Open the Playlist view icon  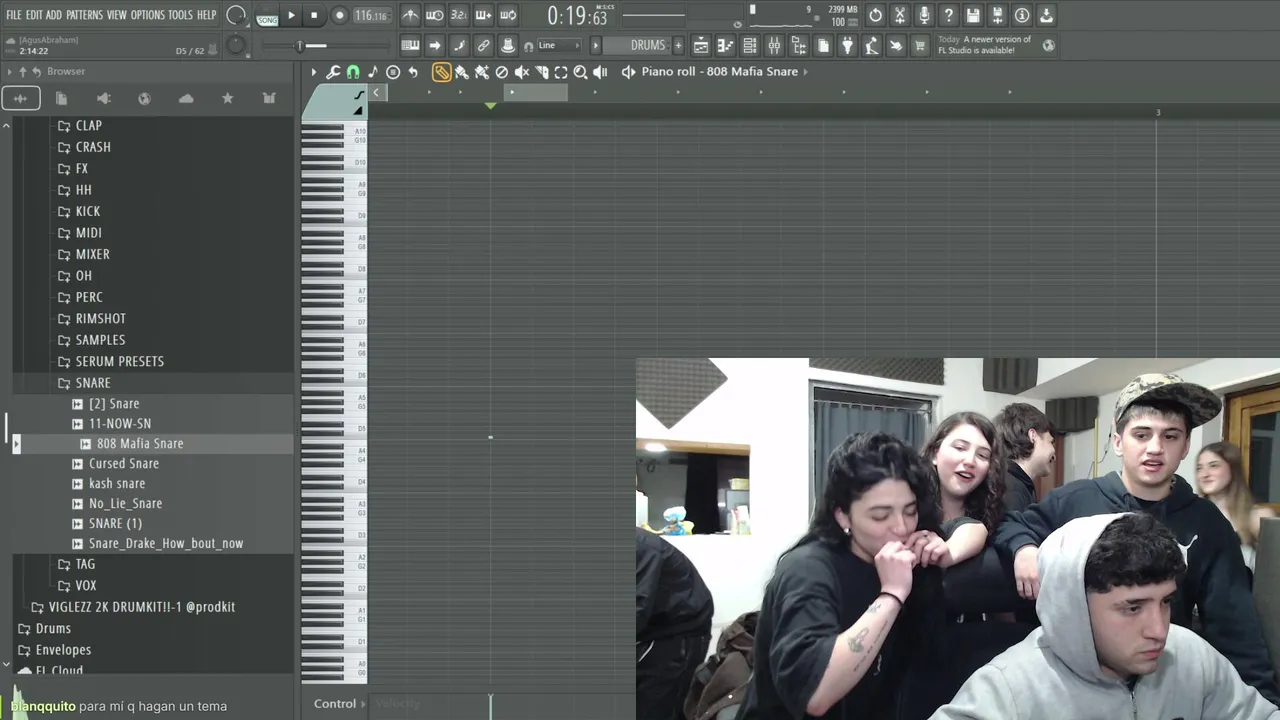701,45
